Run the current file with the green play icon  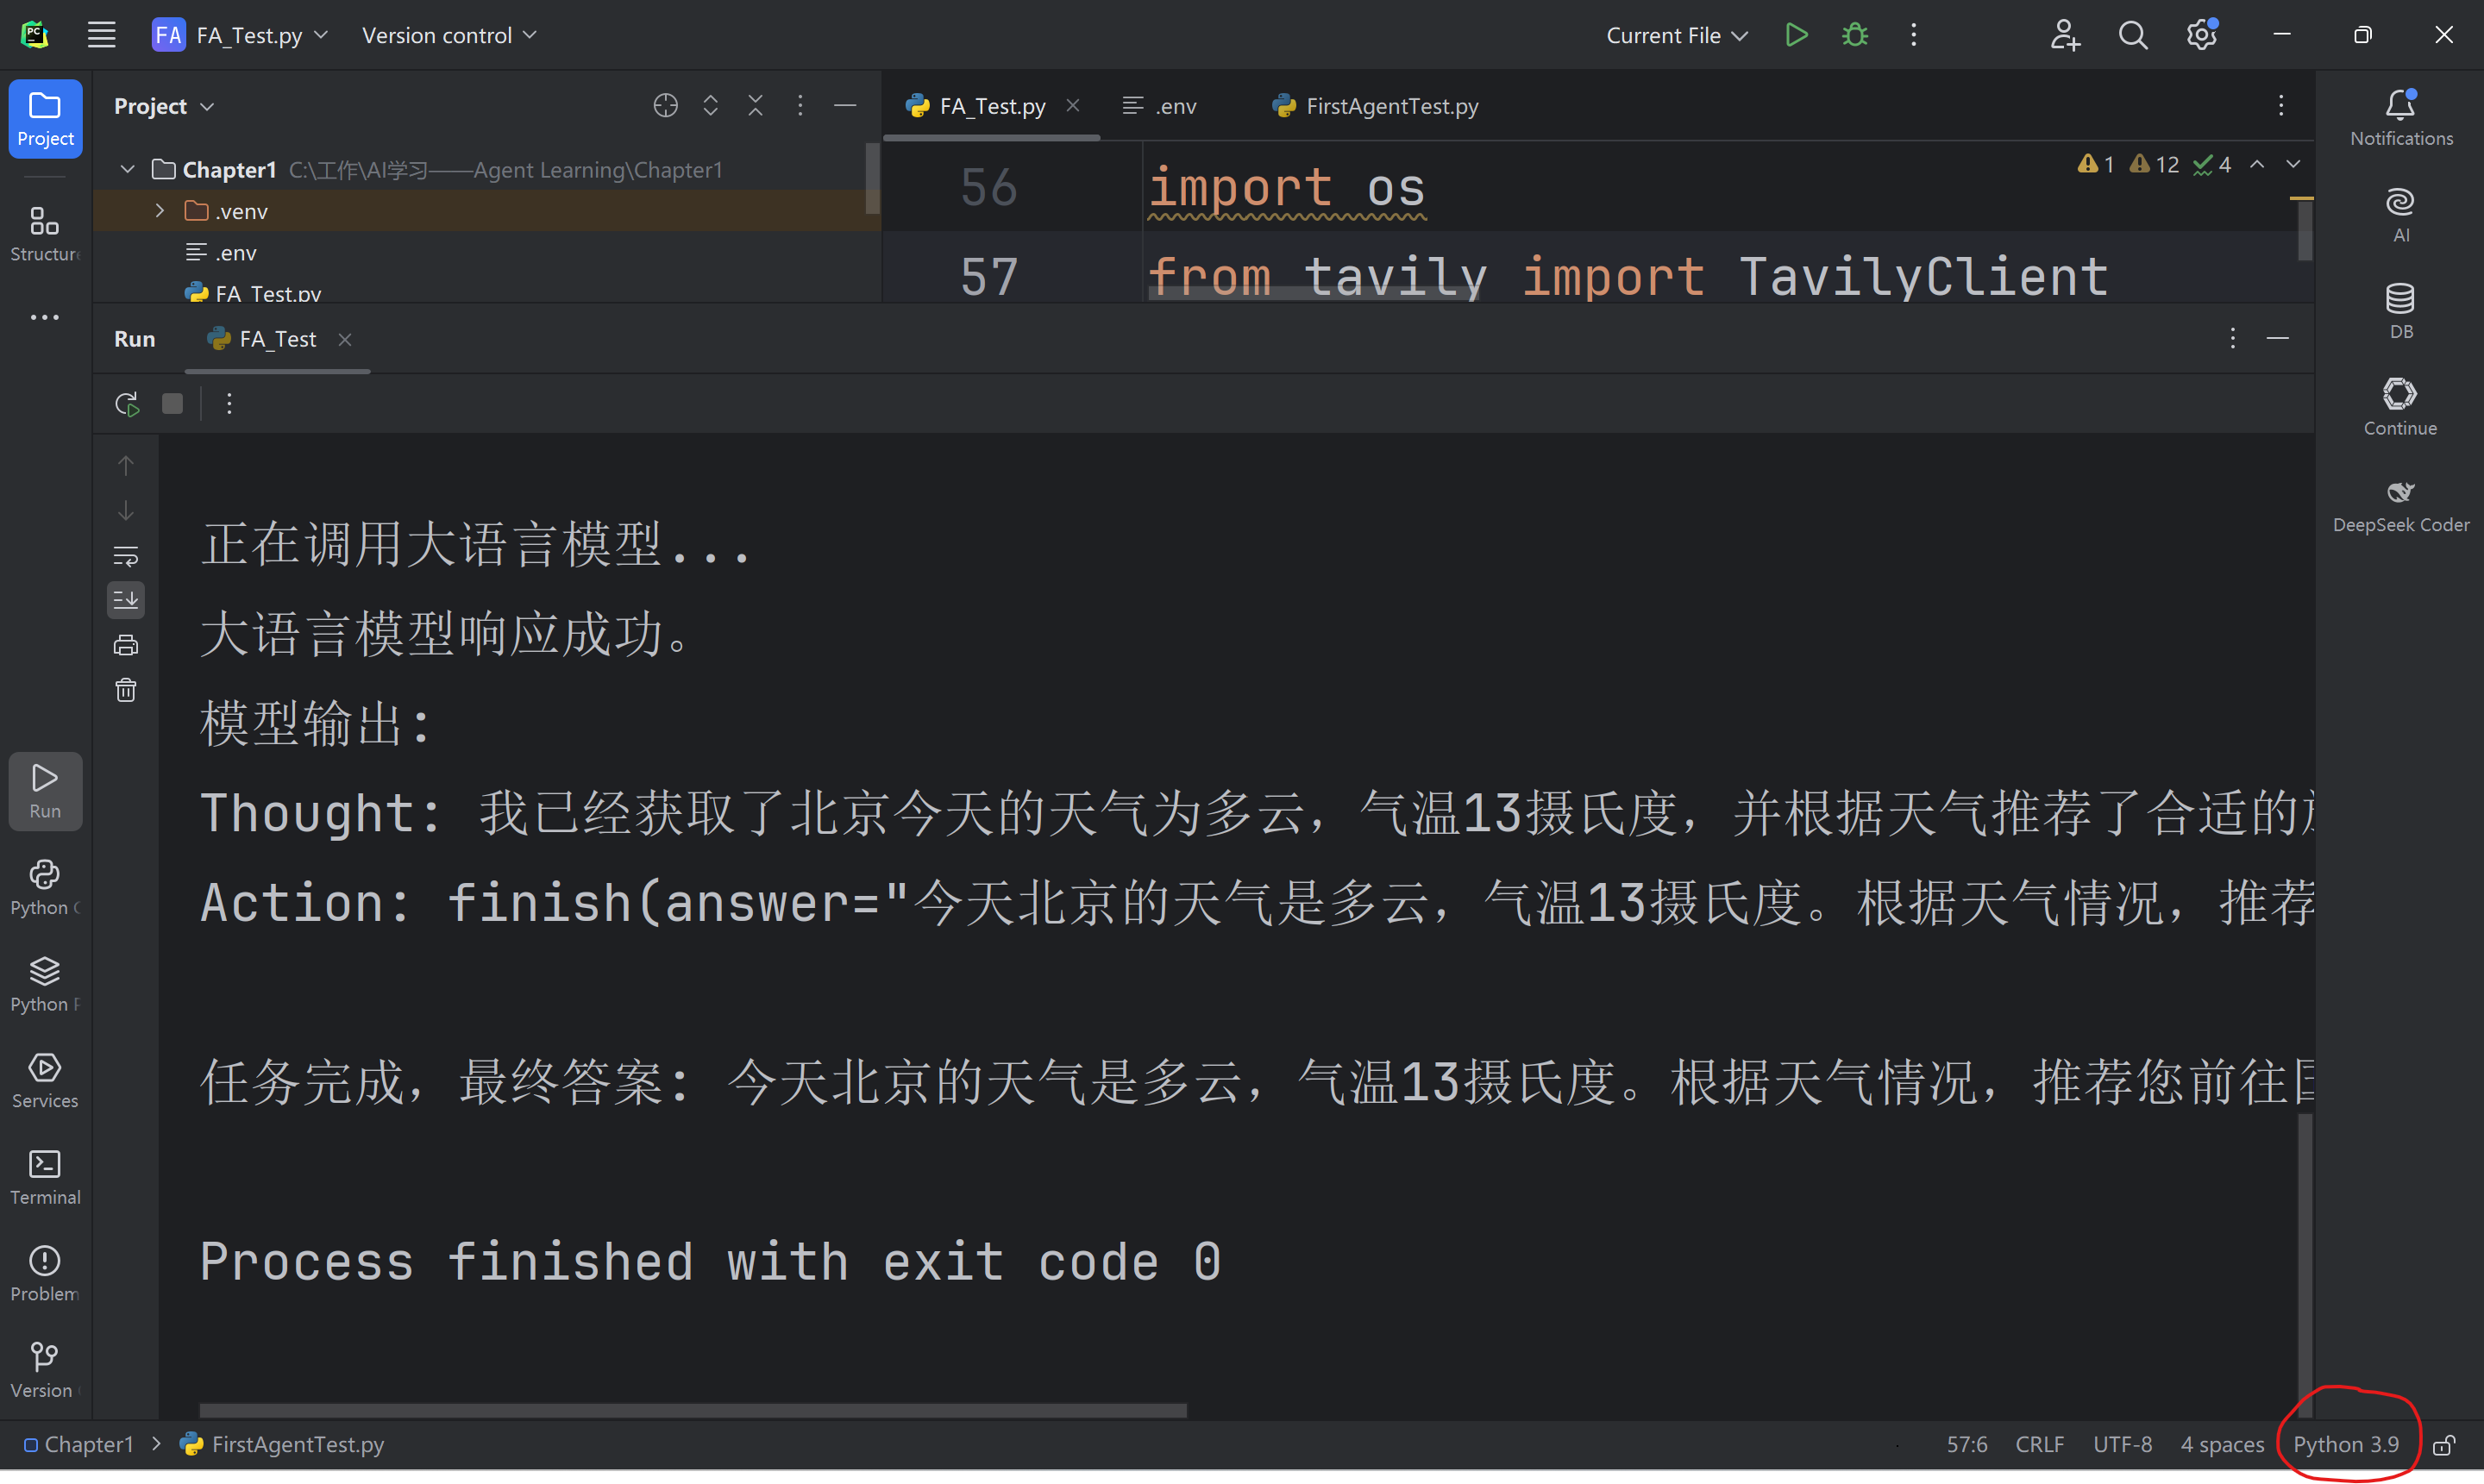1796,35
